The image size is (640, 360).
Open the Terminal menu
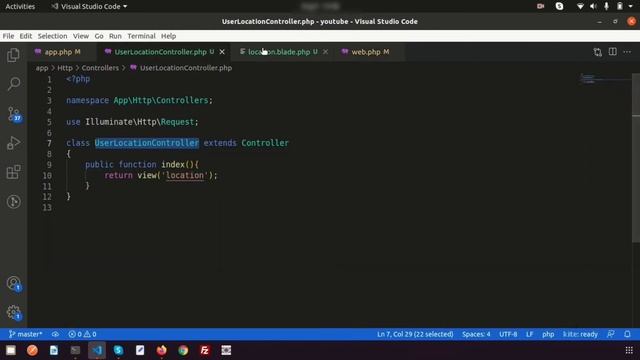pyautogui.click(x=141, y=36)
